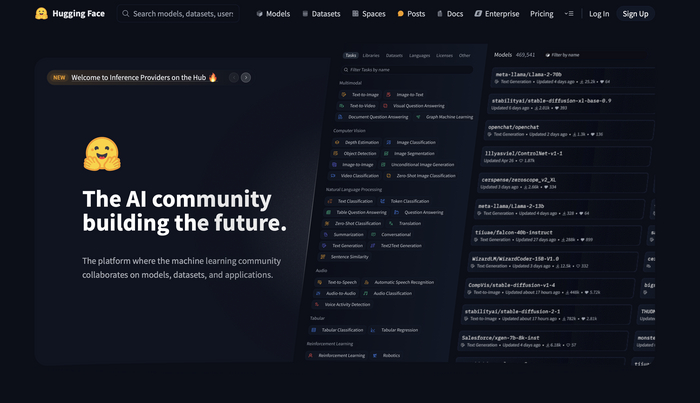Open the meta-llama/Llama-2-70b model card
Image resolution: width=700 pixels, height=403 pixels.
tap(573, 77)
